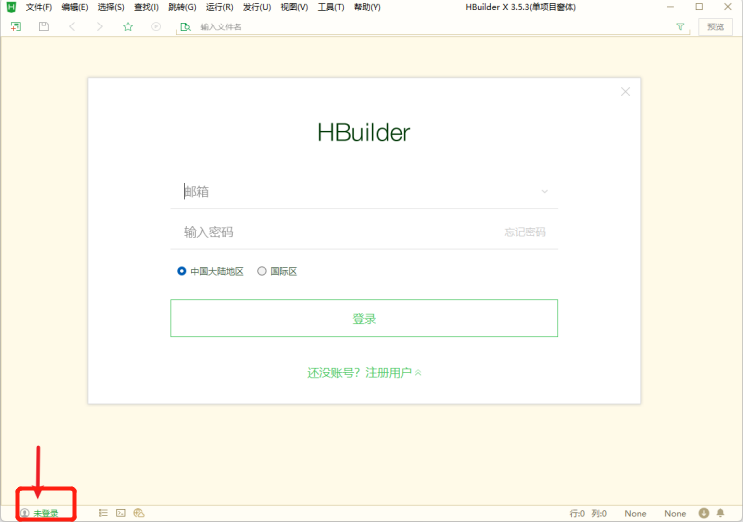Click the new file toolbar icon

(x=16, y=27)
